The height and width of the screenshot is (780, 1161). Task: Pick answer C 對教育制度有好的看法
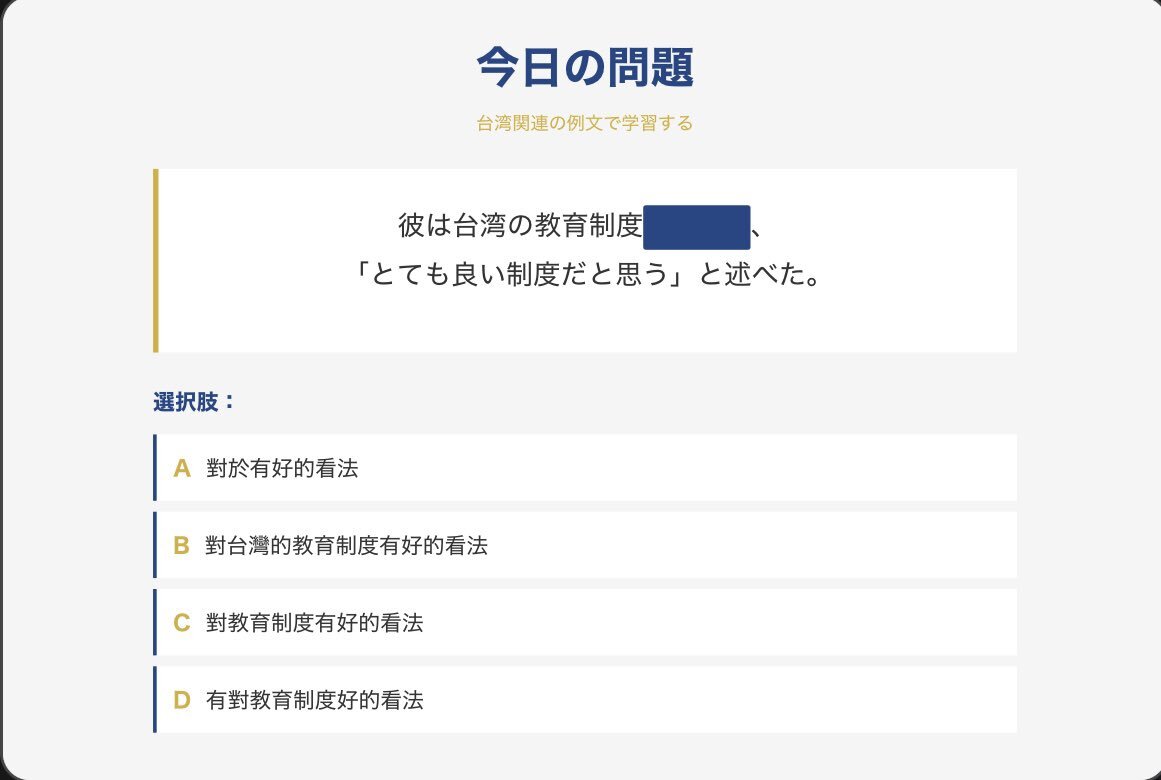pyautogui.click(x=315, y=623)
